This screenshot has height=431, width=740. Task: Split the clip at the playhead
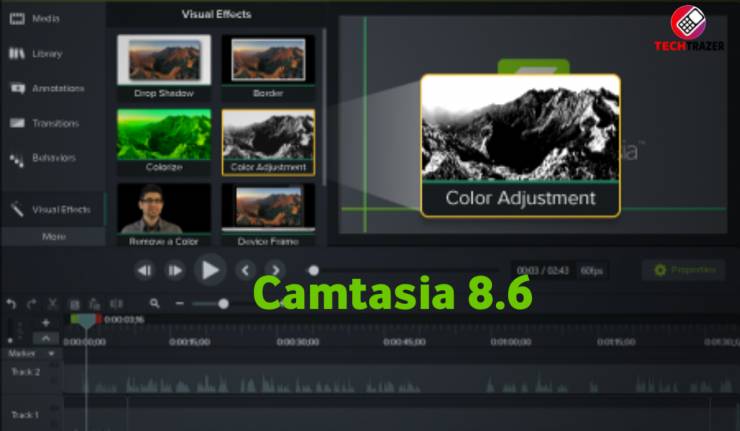116,304
